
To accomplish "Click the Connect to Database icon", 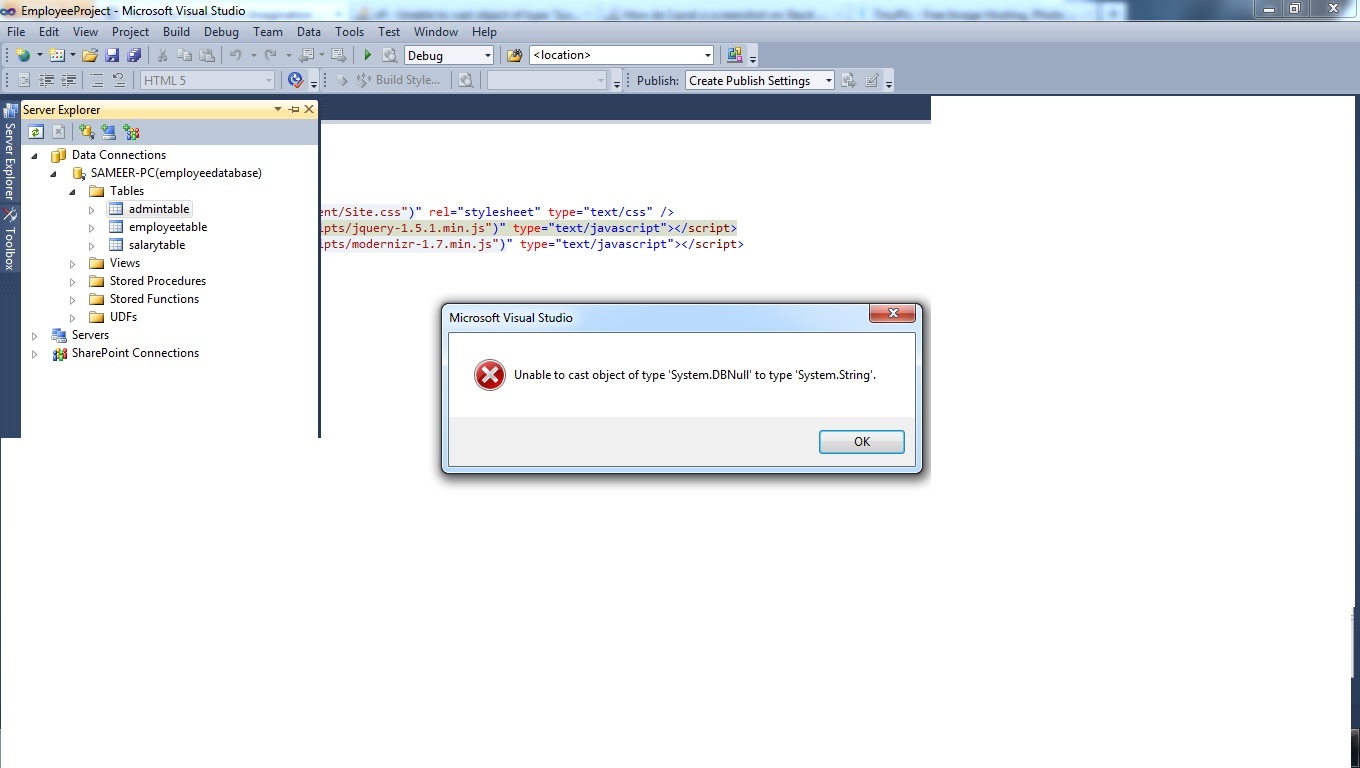I will (87, 132).
